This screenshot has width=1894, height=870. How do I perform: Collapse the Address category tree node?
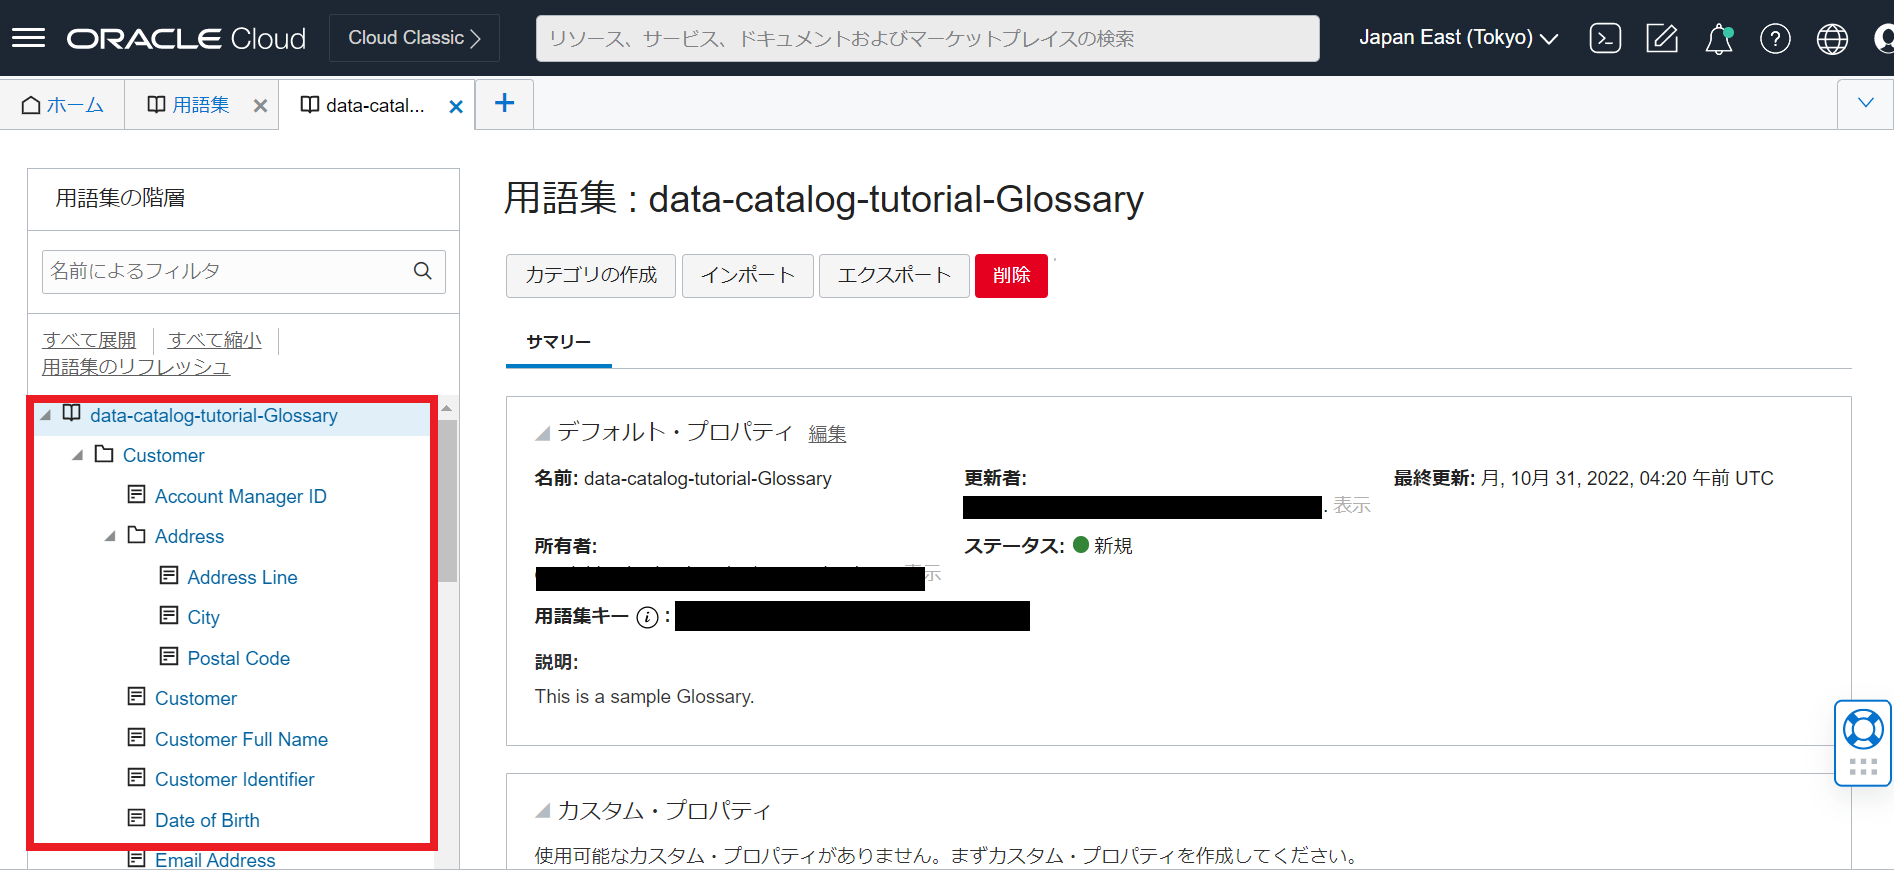[x=110, y=537]
